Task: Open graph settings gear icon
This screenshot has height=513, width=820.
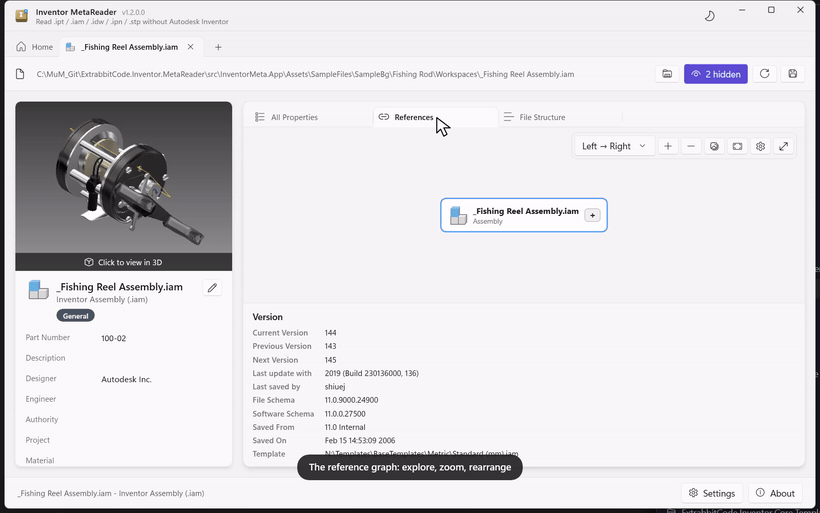Action: [x=760, y=146]
